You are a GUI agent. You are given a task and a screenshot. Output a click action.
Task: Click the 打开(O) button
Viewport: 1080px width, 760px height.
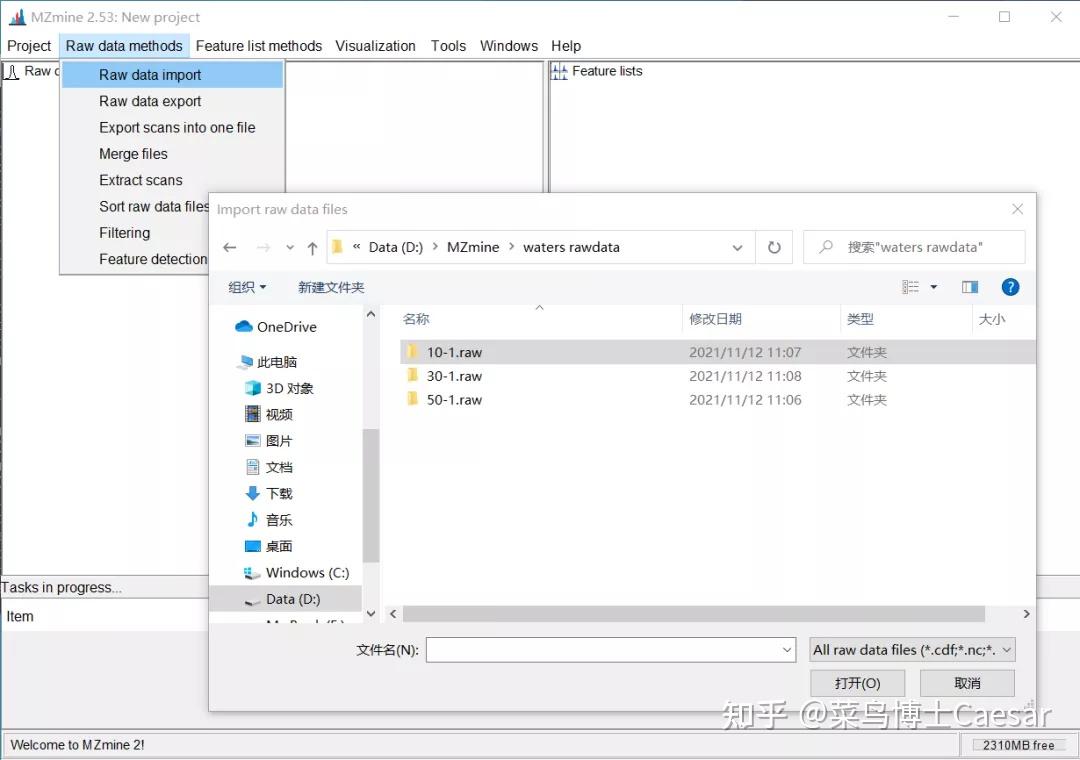pos(857,683)
